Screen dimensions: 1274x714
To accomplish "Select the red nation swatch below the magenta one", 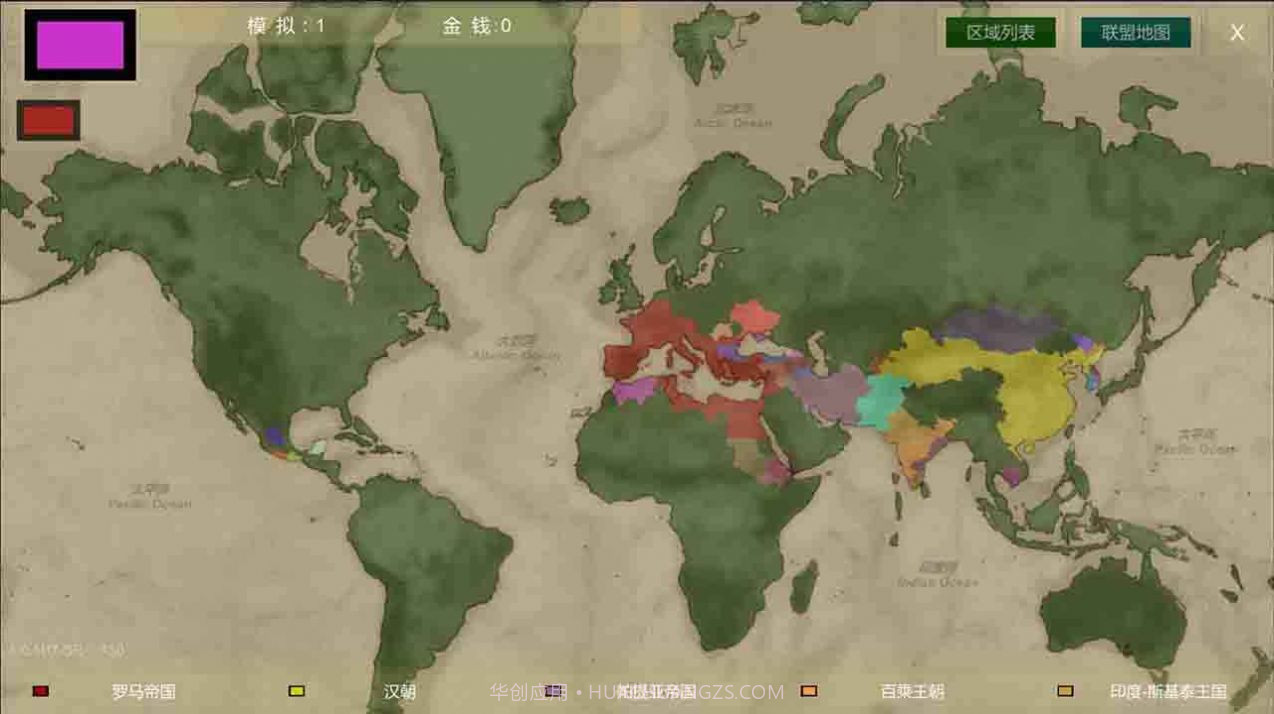I will pos(48,119).
